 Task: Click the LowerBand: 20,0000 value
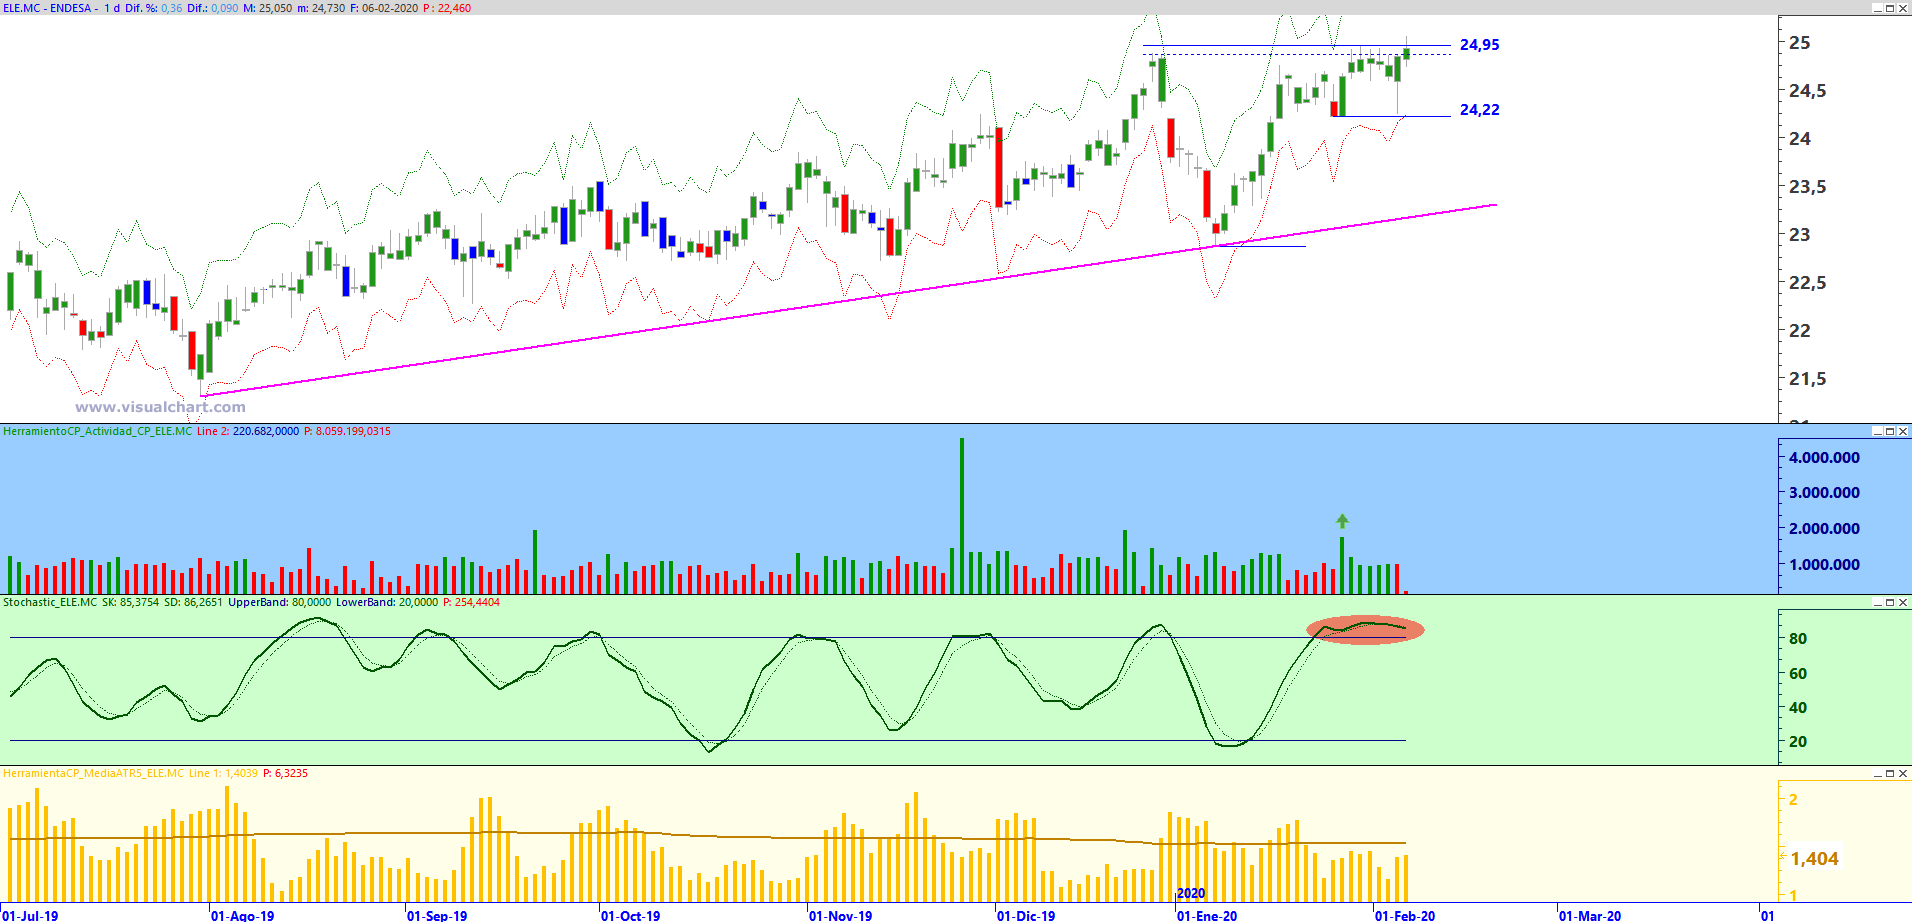pos(387,602)
